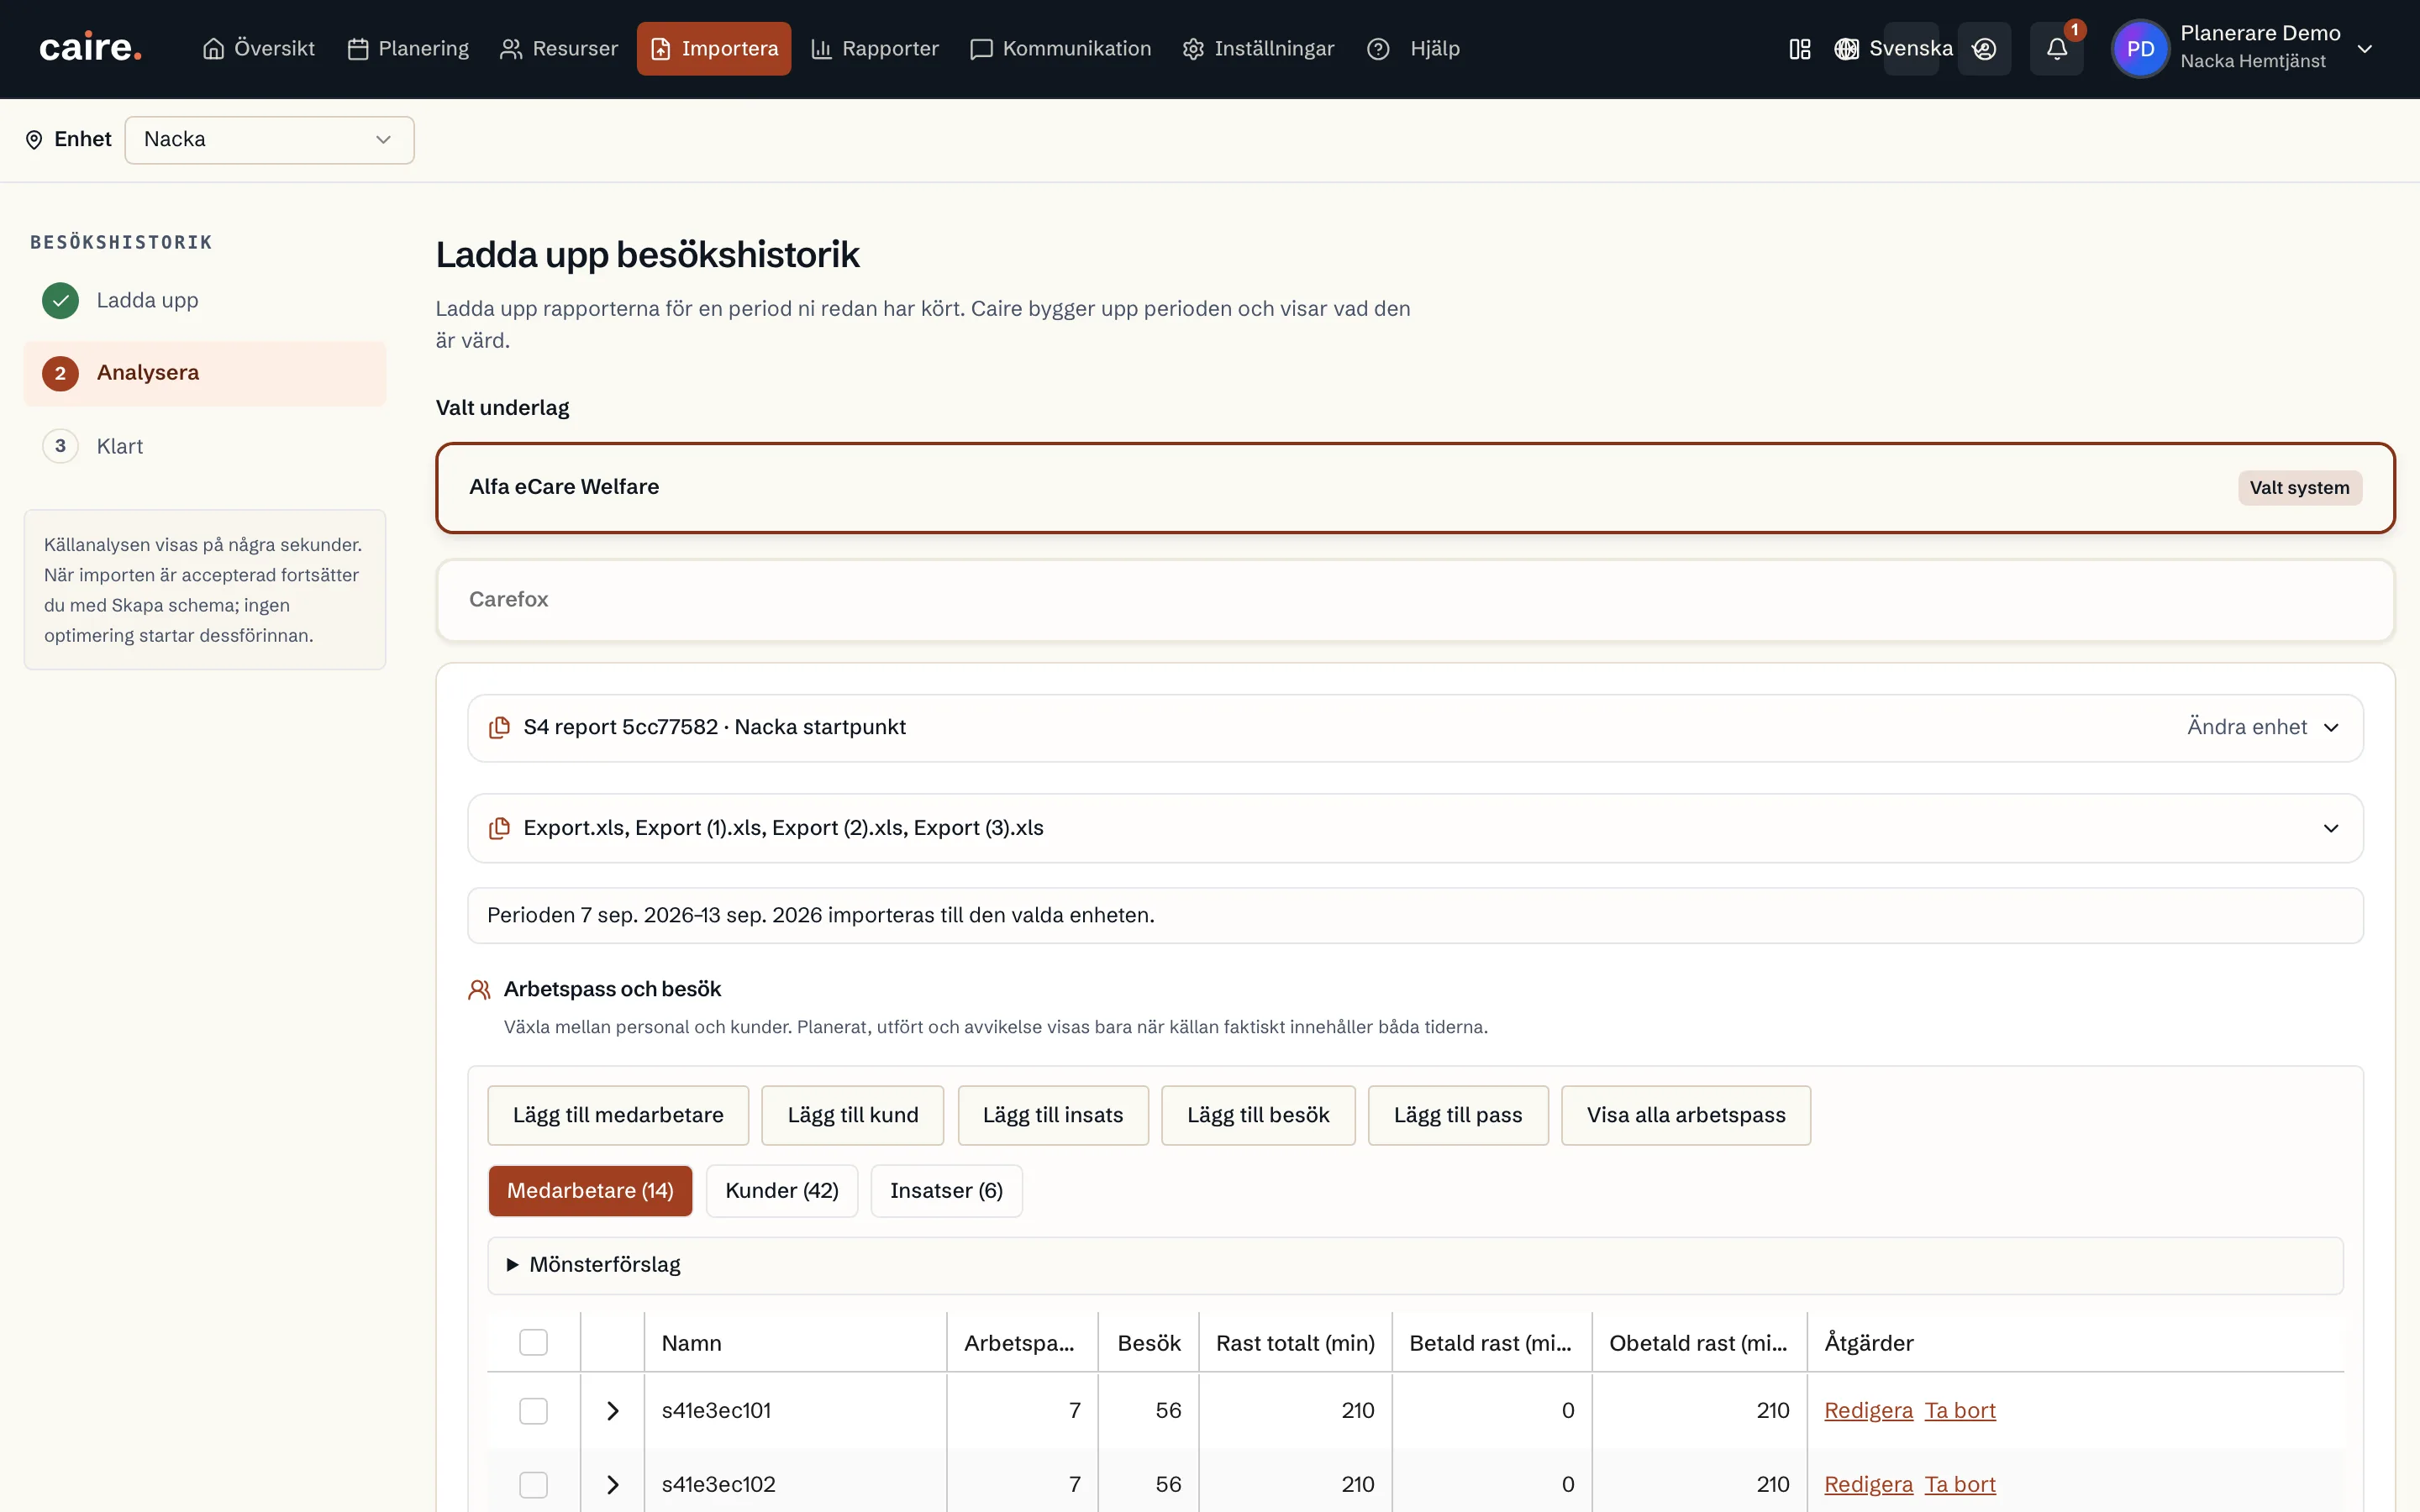Click the Hjälp question mark icon

1378,49
